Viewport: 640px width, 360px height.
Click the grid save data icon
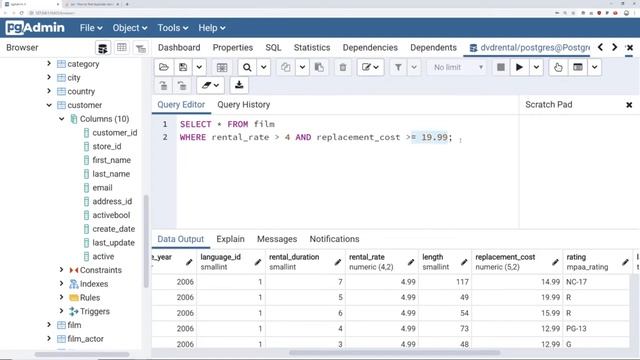click(x=222, y=67)
